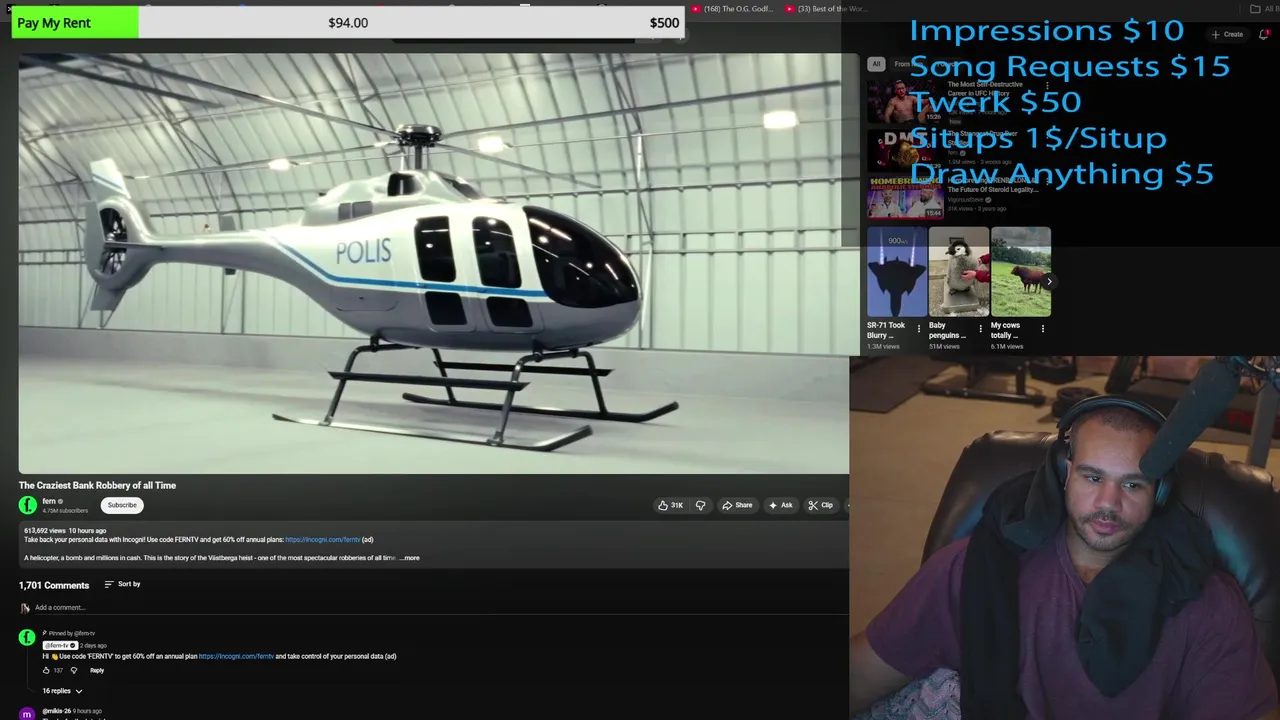Open the Strongest Drug Ever video thumbnail
This screenshot has width=1280, height=720.
(905, 148)
